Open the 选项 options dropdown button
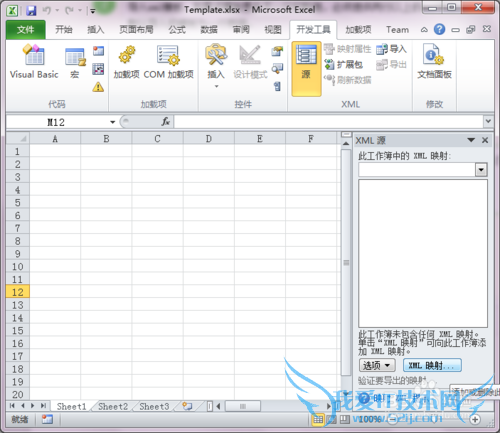 click(377, 365)
